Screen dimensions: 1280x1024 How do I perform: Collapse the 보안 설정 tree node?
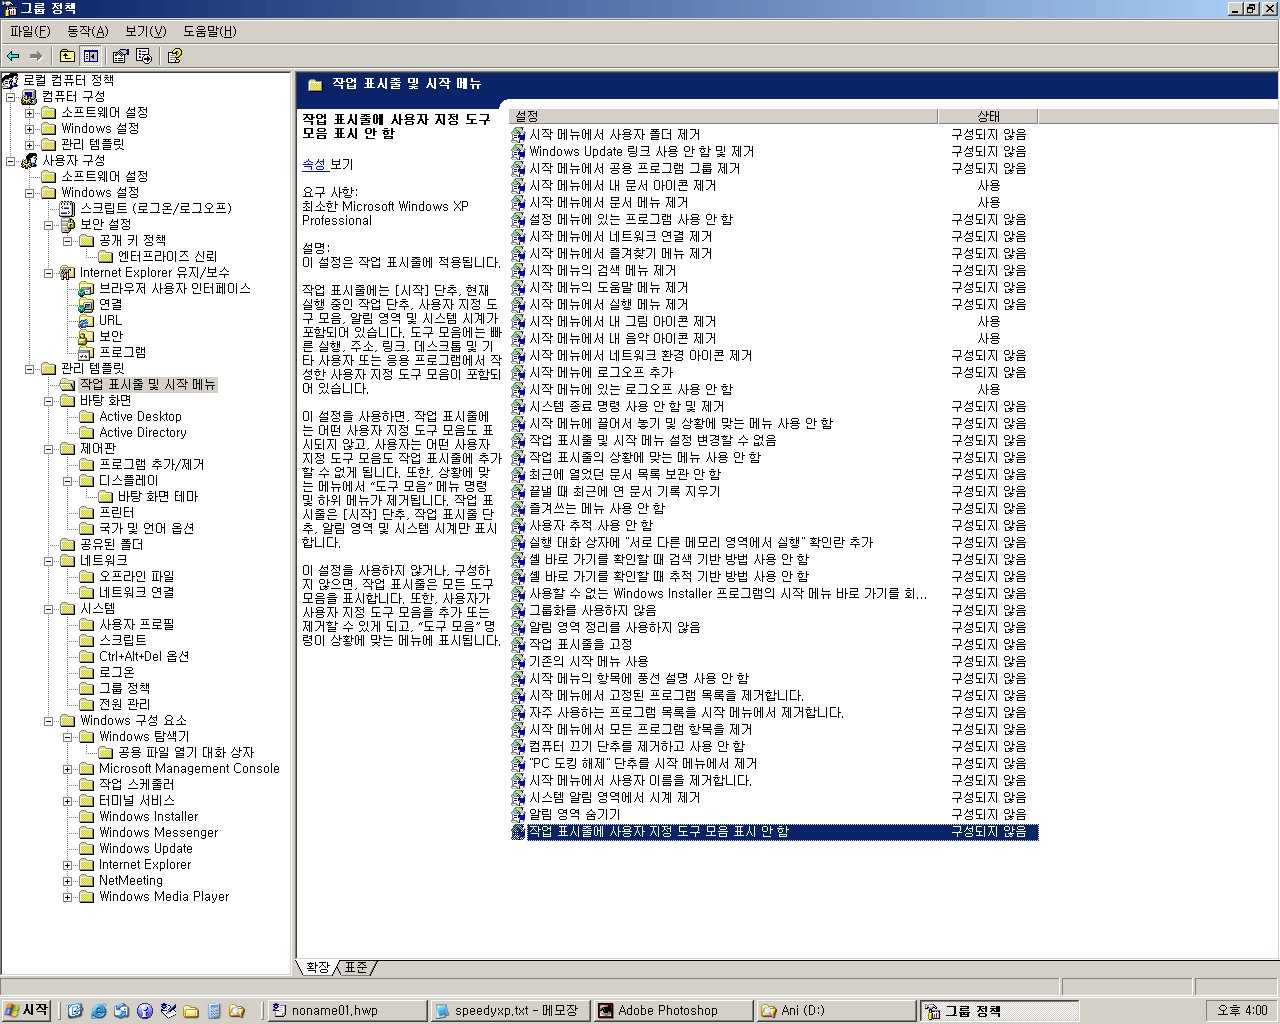pos(49,224)
